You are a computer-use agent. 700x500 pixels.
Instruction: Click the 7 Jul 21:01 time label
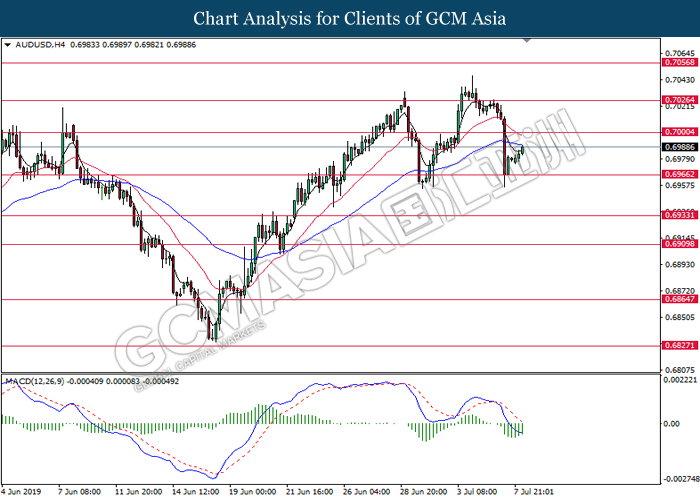pyautogui.click(x=534, y=492)
